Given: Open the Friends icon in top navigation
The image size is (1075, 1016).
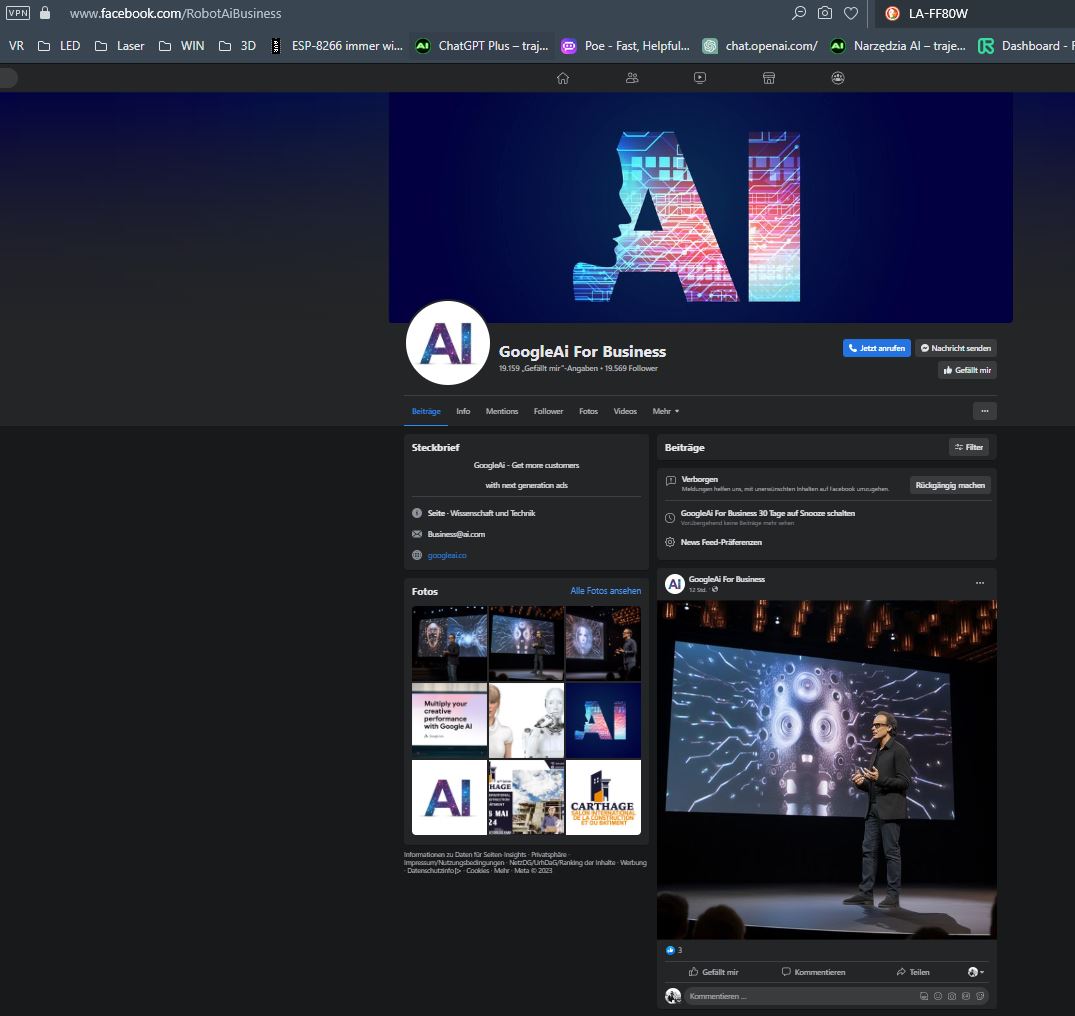Looking at the screenshot, I should 632,78.
